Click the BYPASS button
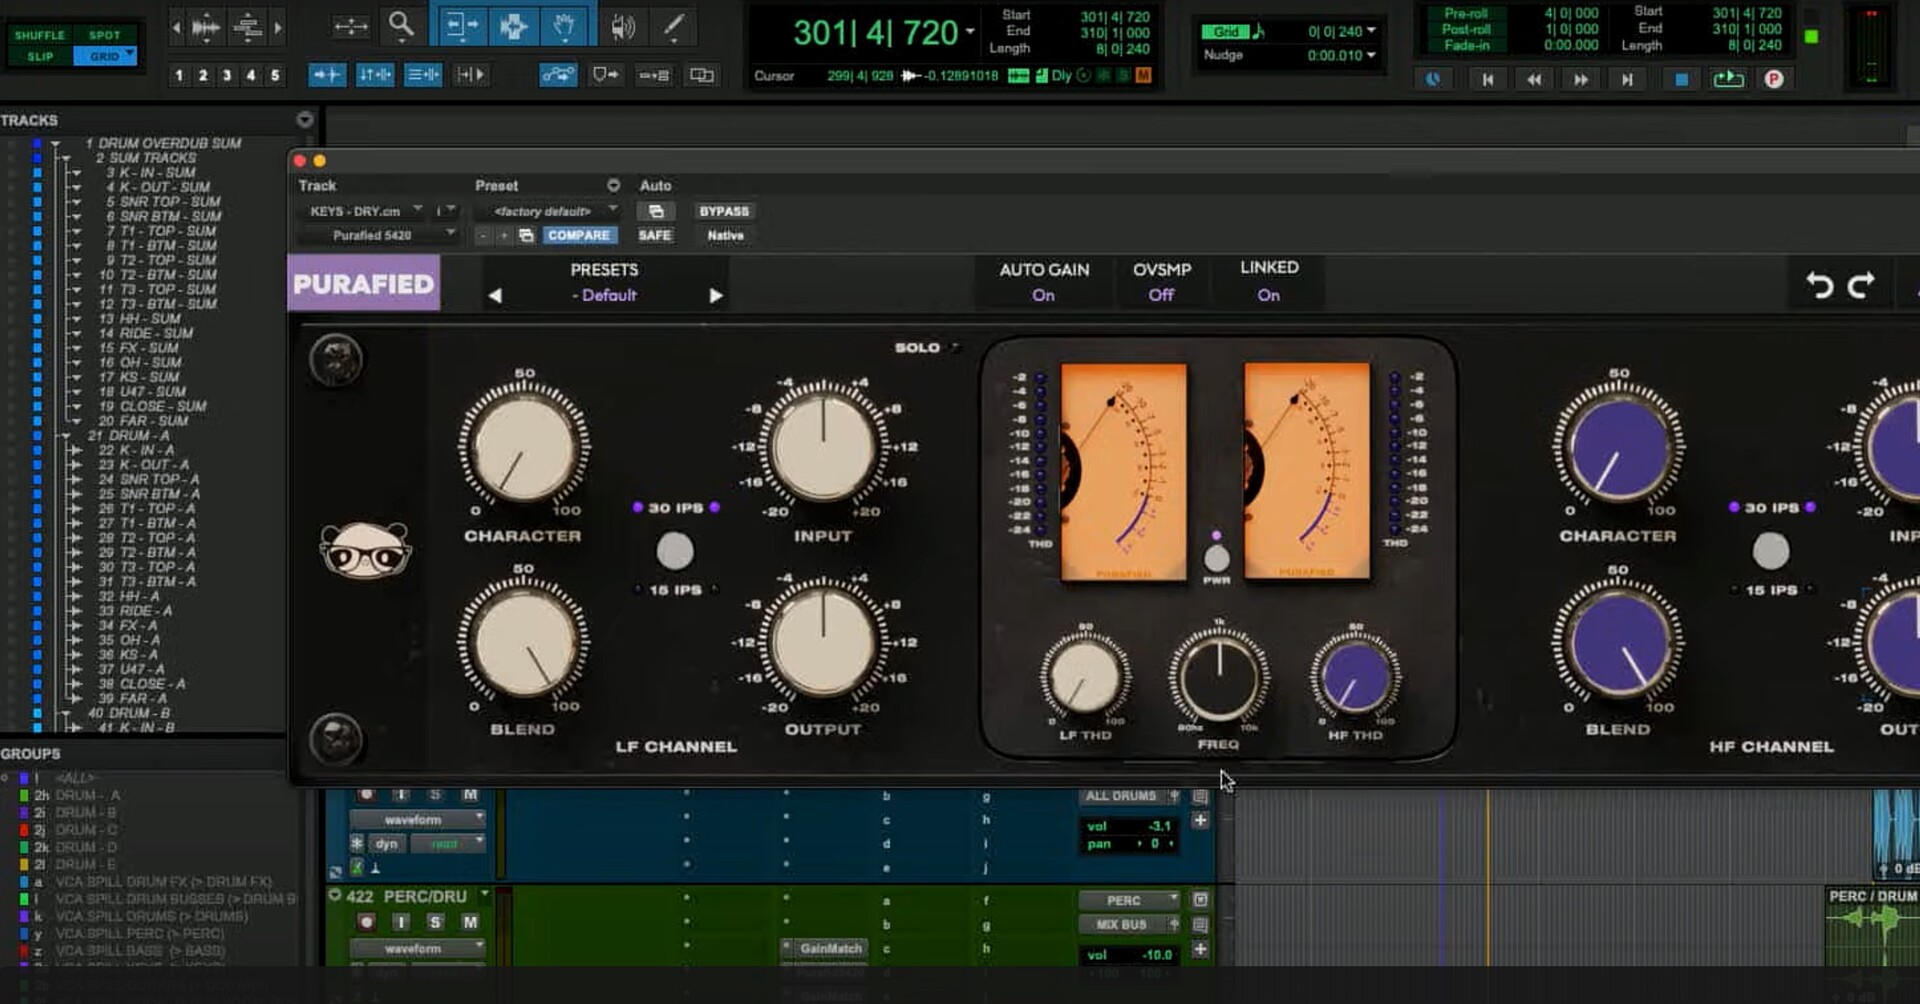1920x1004 pixels. pos(724,211)
